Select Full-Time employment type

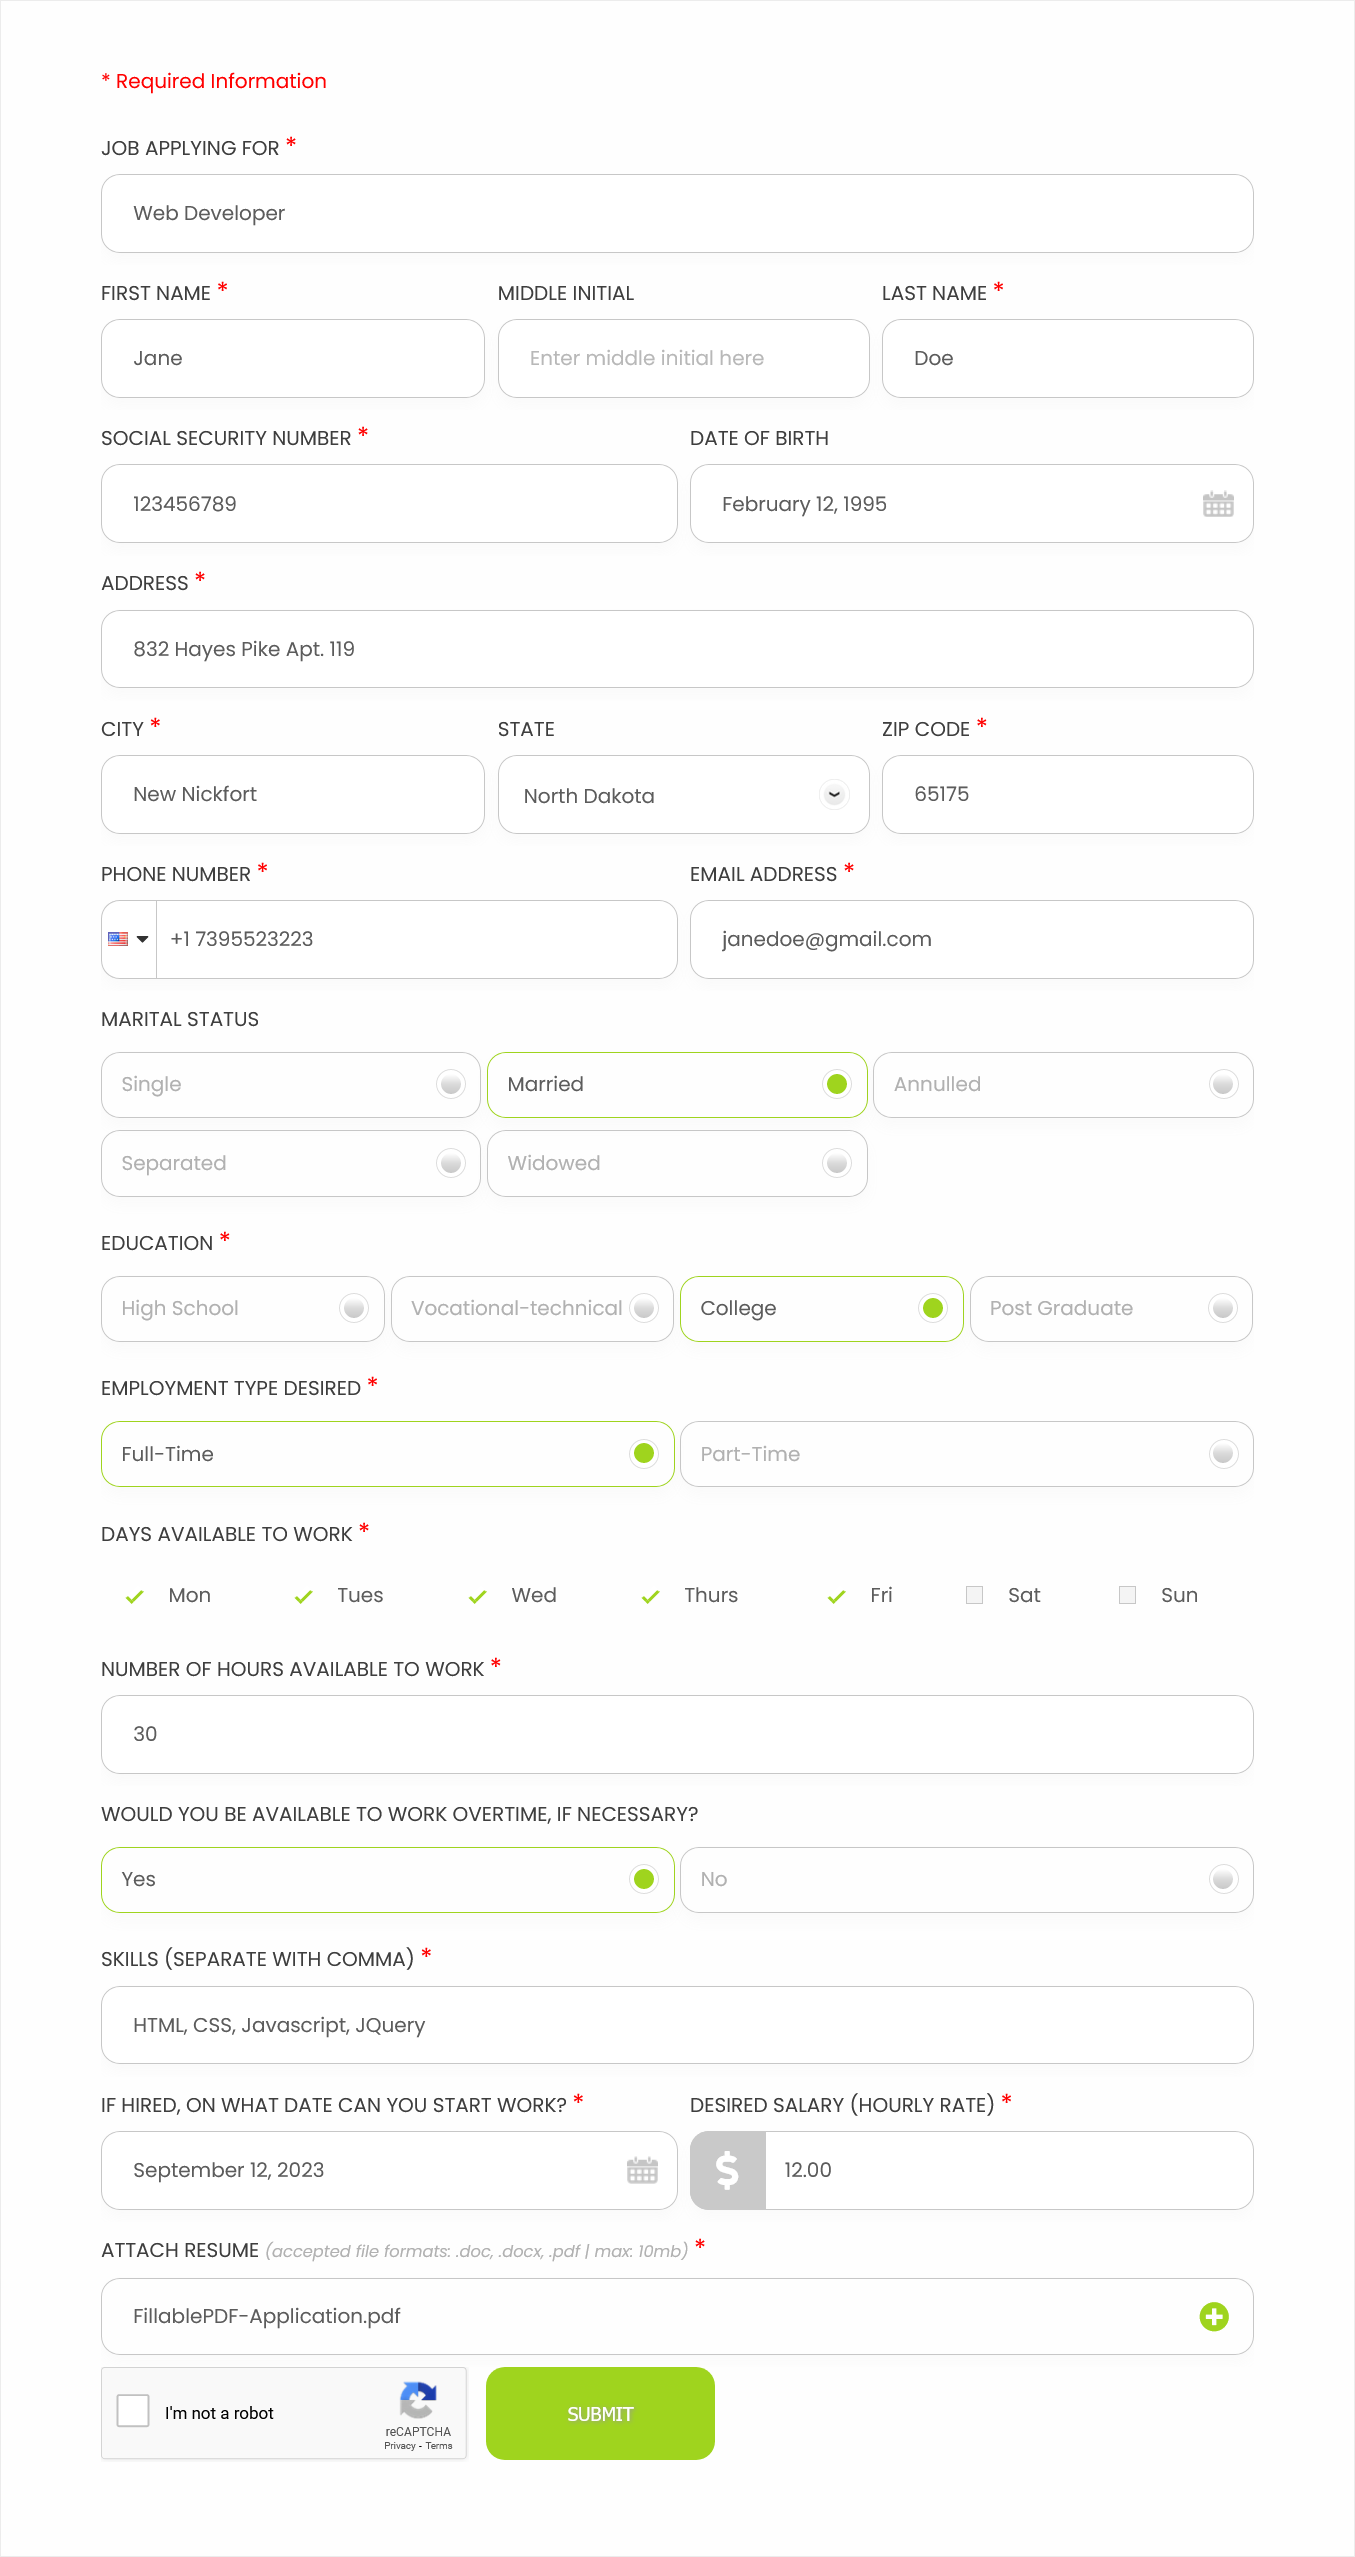388,1454
